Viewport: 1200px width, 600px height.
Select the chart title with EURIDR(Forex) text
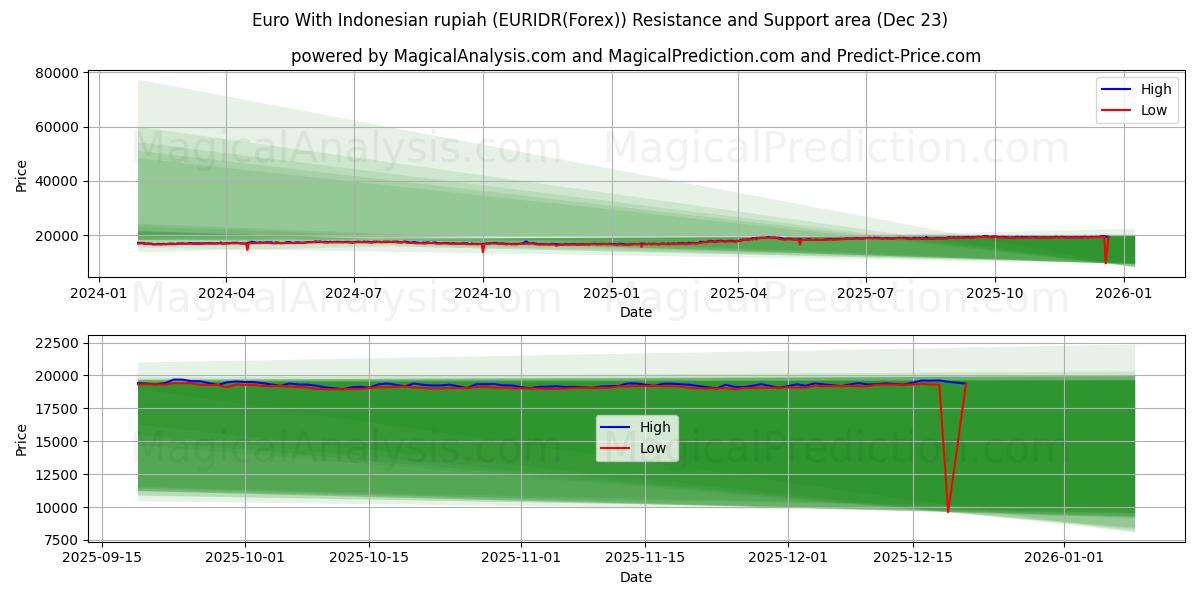[600, 19]
